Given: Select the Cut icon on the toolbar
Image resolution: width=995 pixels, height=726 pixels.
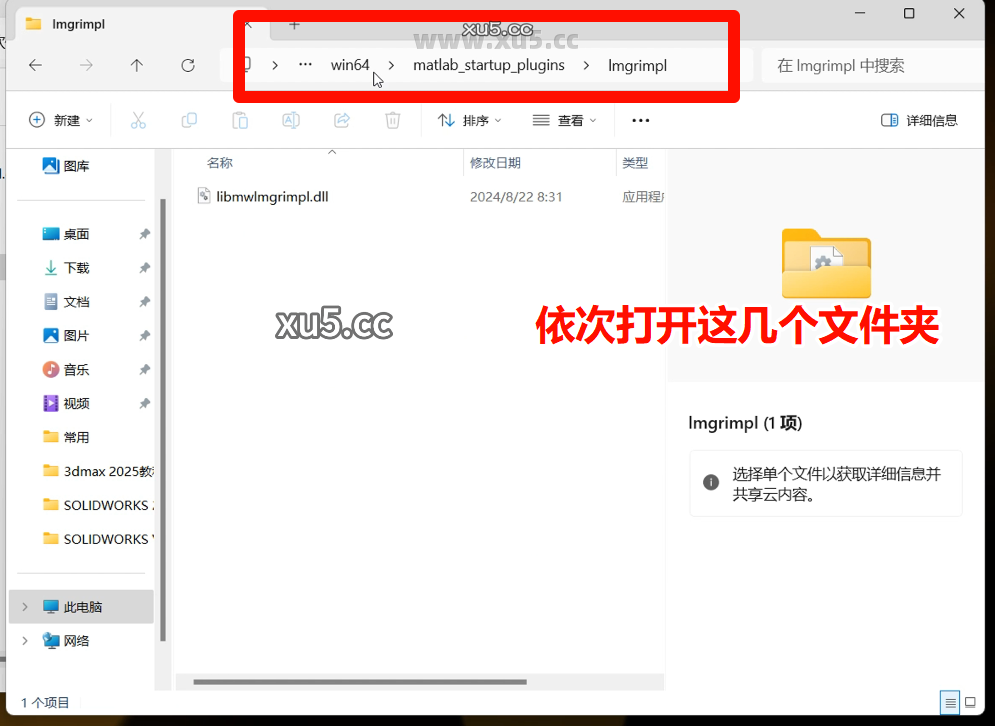Looking at the screenshot, I should click(x=138, y=120).
